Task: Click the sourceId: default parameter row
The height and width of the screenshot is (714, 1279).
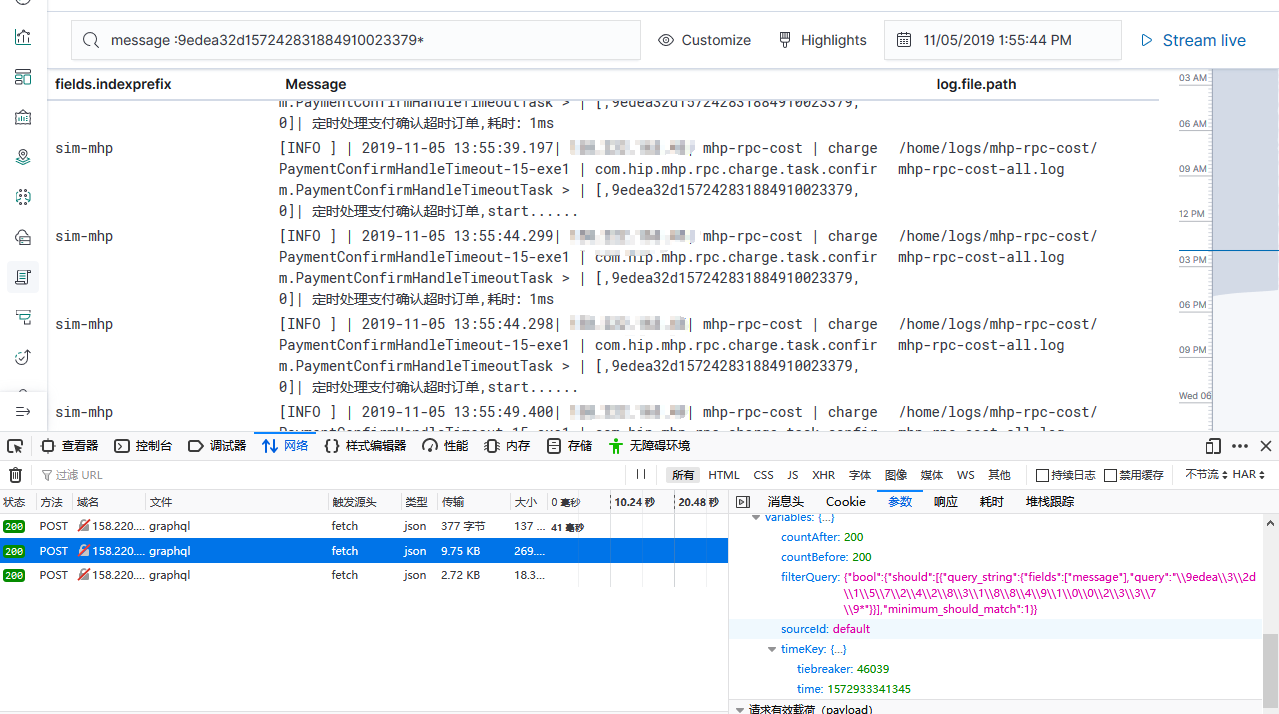Action: point(995,629)
